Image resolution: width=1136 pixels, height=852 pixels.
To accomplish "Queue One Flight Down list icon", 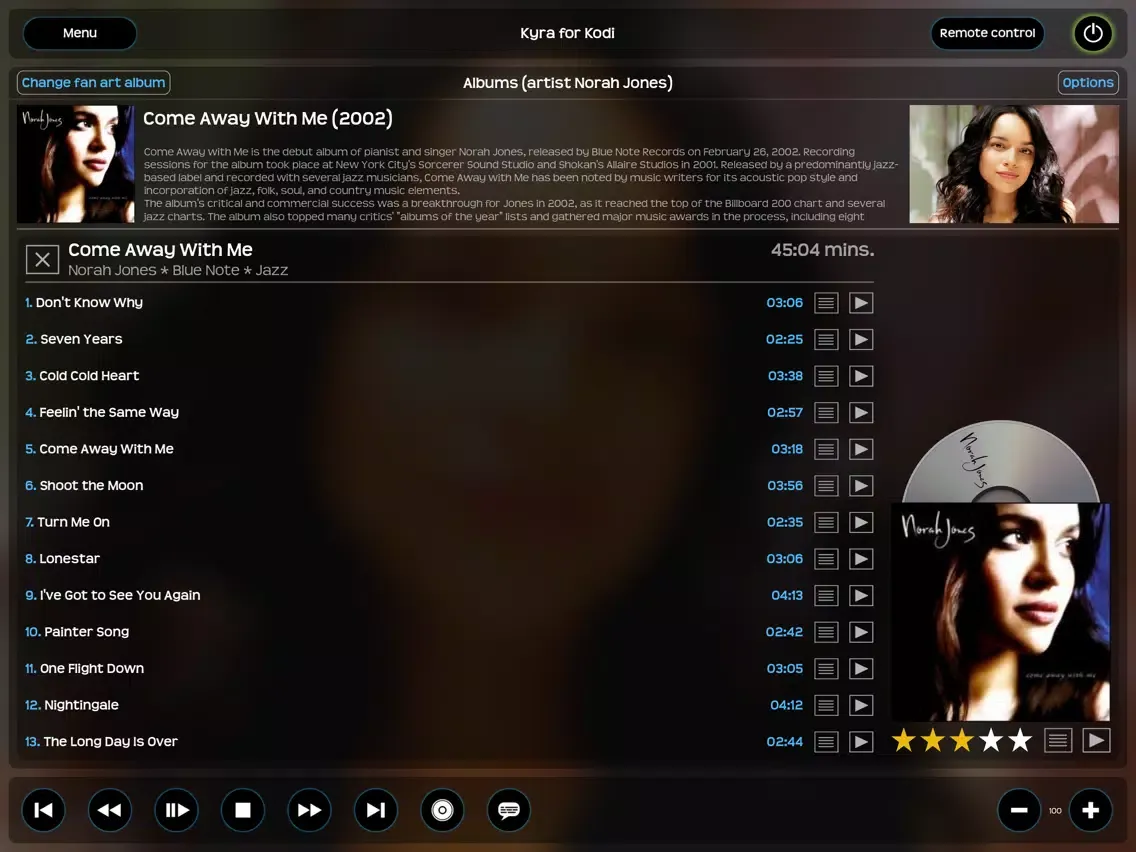I will [x=826, y=669].
